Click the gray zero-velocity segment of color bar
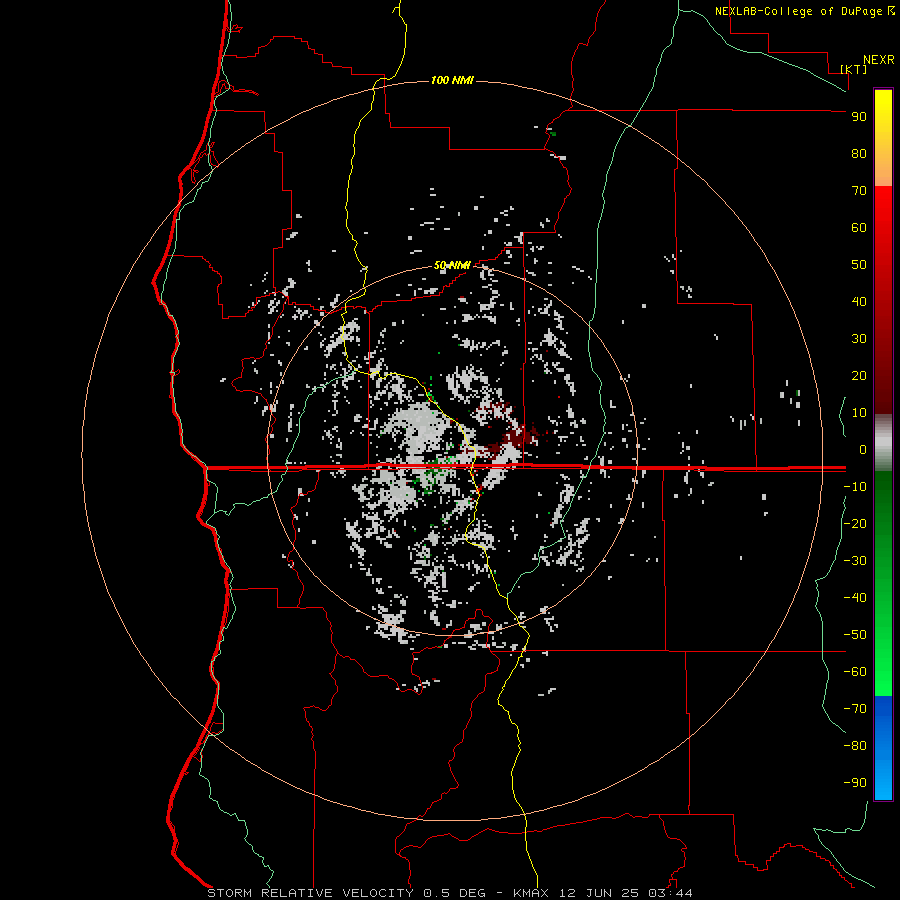 883,443
